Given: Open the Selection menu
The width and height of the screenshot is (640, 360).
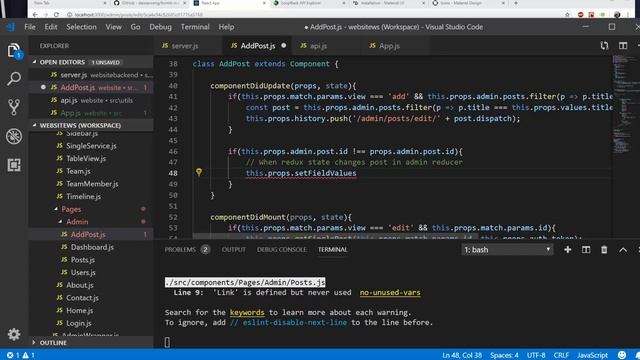Looking at the screenshot, I should [81, 27].
